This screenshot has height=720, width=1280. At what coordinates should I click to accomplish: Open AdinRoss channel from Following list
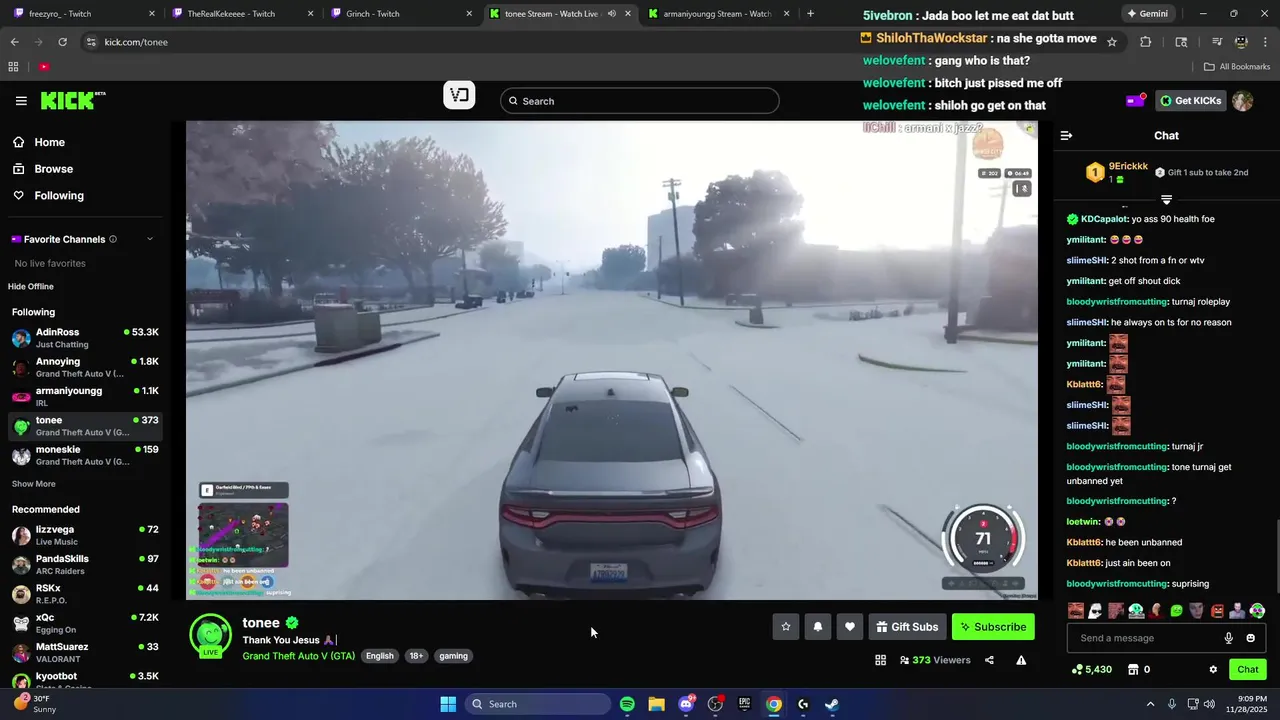(x=85, y=338)
